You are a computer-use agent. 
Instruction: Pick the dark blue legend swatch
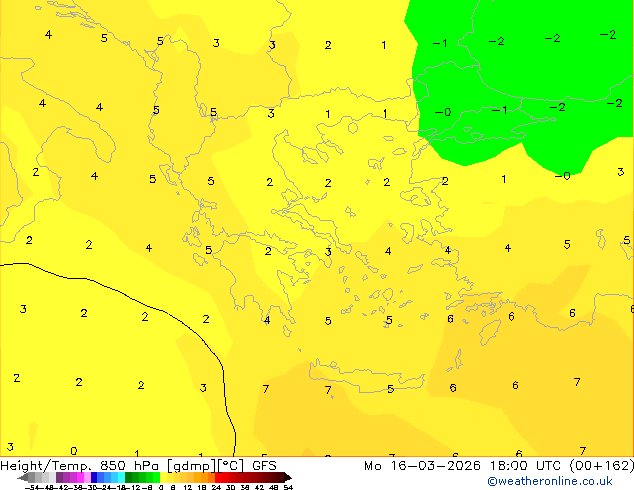94,478
